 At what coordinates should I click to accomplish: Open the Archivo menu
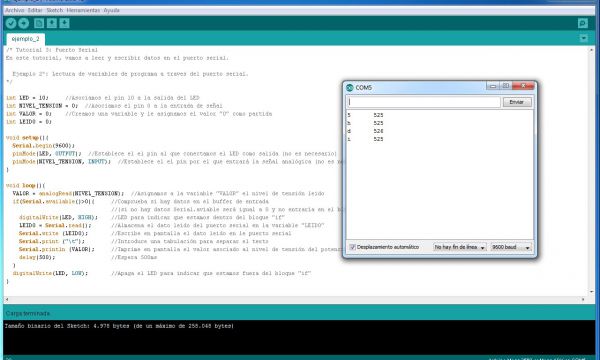(15, 10)
